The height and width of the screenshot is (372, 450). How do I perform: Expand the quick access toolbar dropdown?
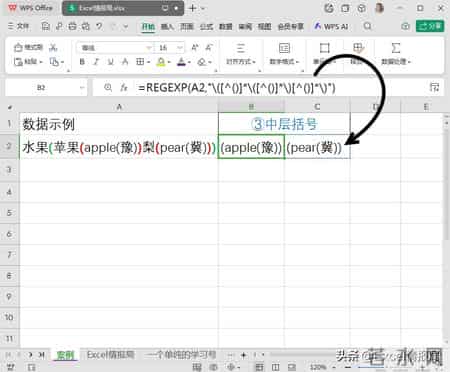[126, 26]
